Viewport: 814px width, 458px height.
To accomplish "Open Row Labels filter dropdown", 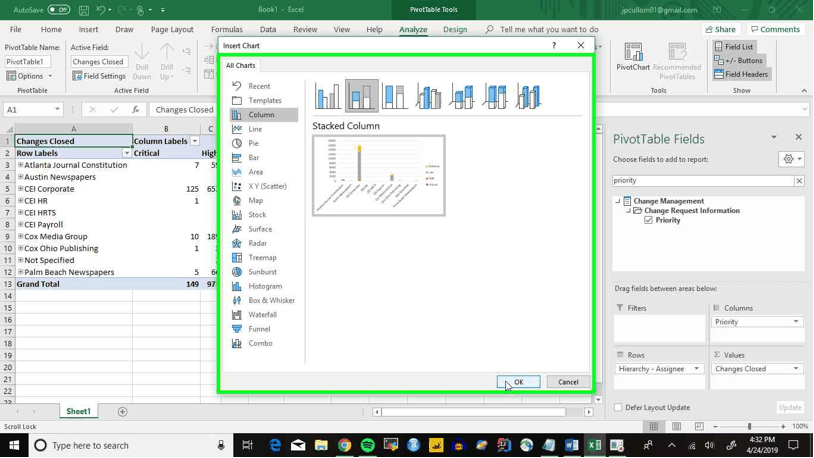I will [x=126, y=153].
